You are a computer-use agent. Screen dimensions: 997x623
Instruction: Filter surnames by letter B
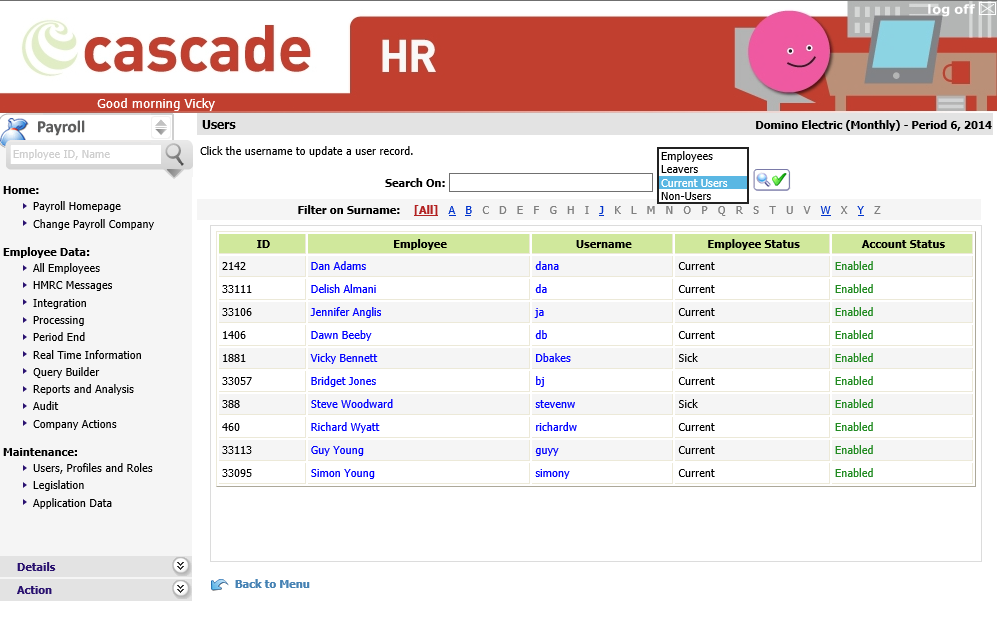point(469,210)
